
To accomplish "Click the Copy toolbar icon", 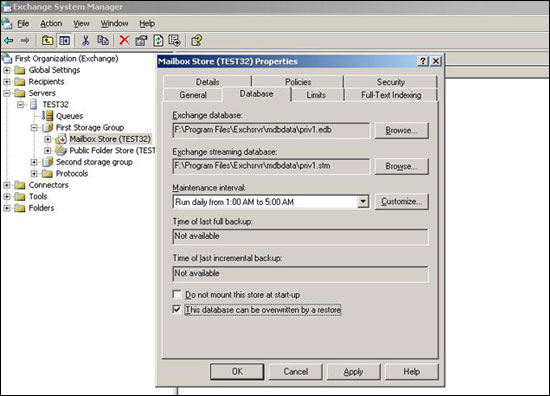I will tap(103, 41).
